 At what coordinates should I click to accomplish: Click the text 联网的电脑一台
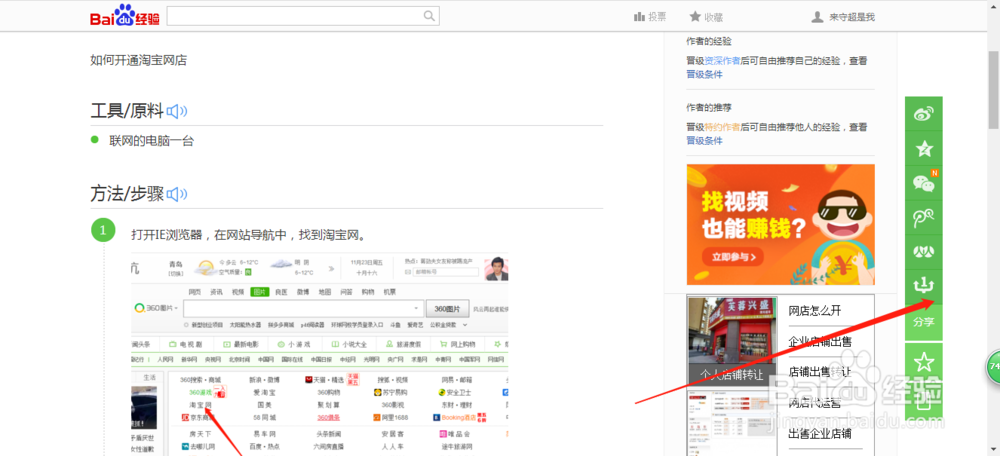151,141
